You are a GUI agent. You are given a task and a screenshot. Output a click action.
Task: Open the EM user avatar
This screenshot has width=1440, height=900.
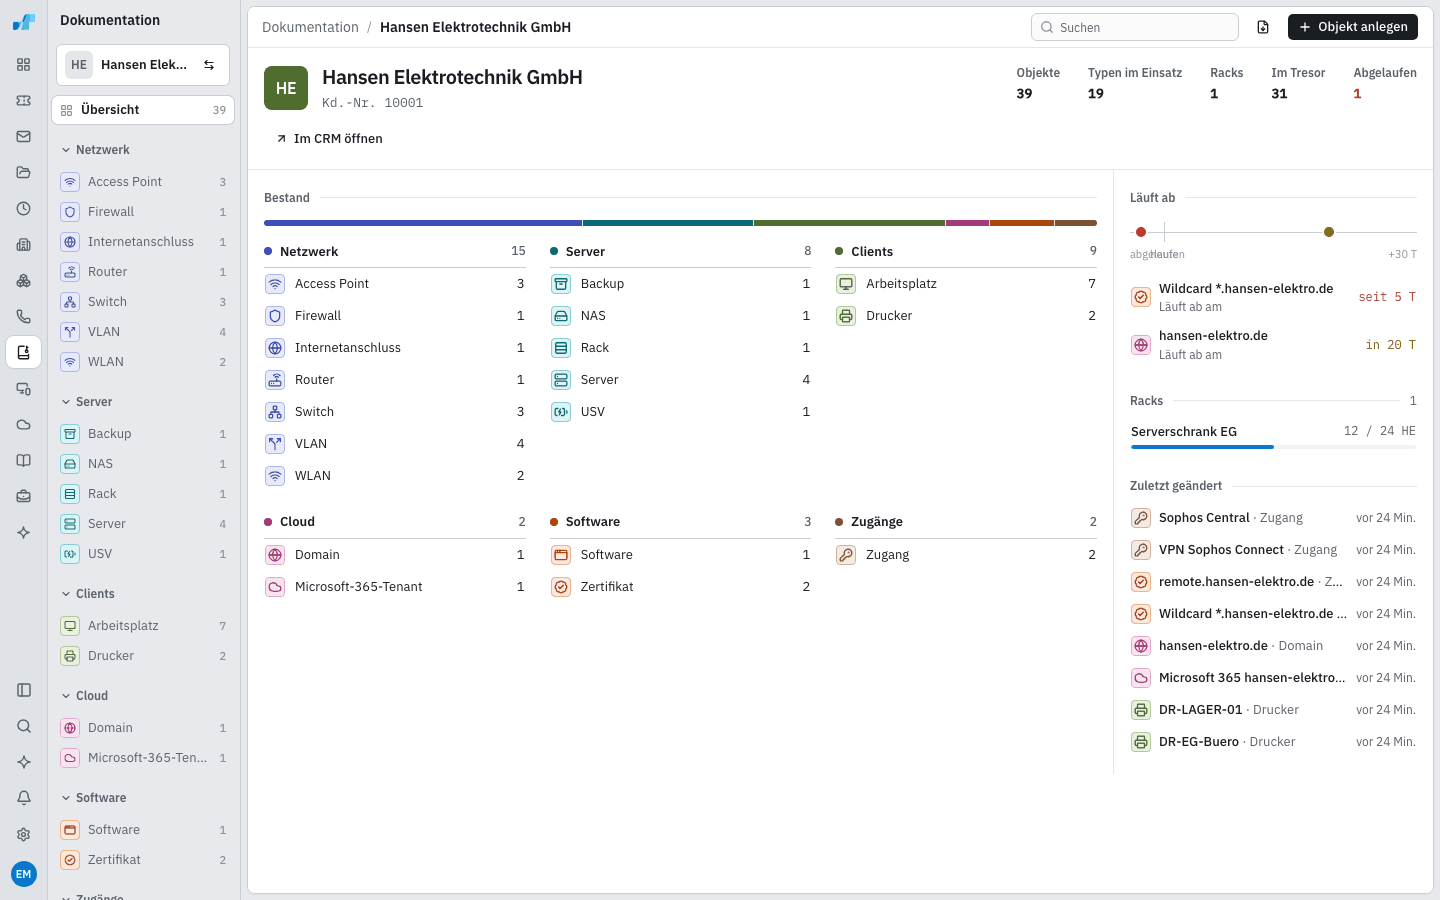(x=24, y=874)
